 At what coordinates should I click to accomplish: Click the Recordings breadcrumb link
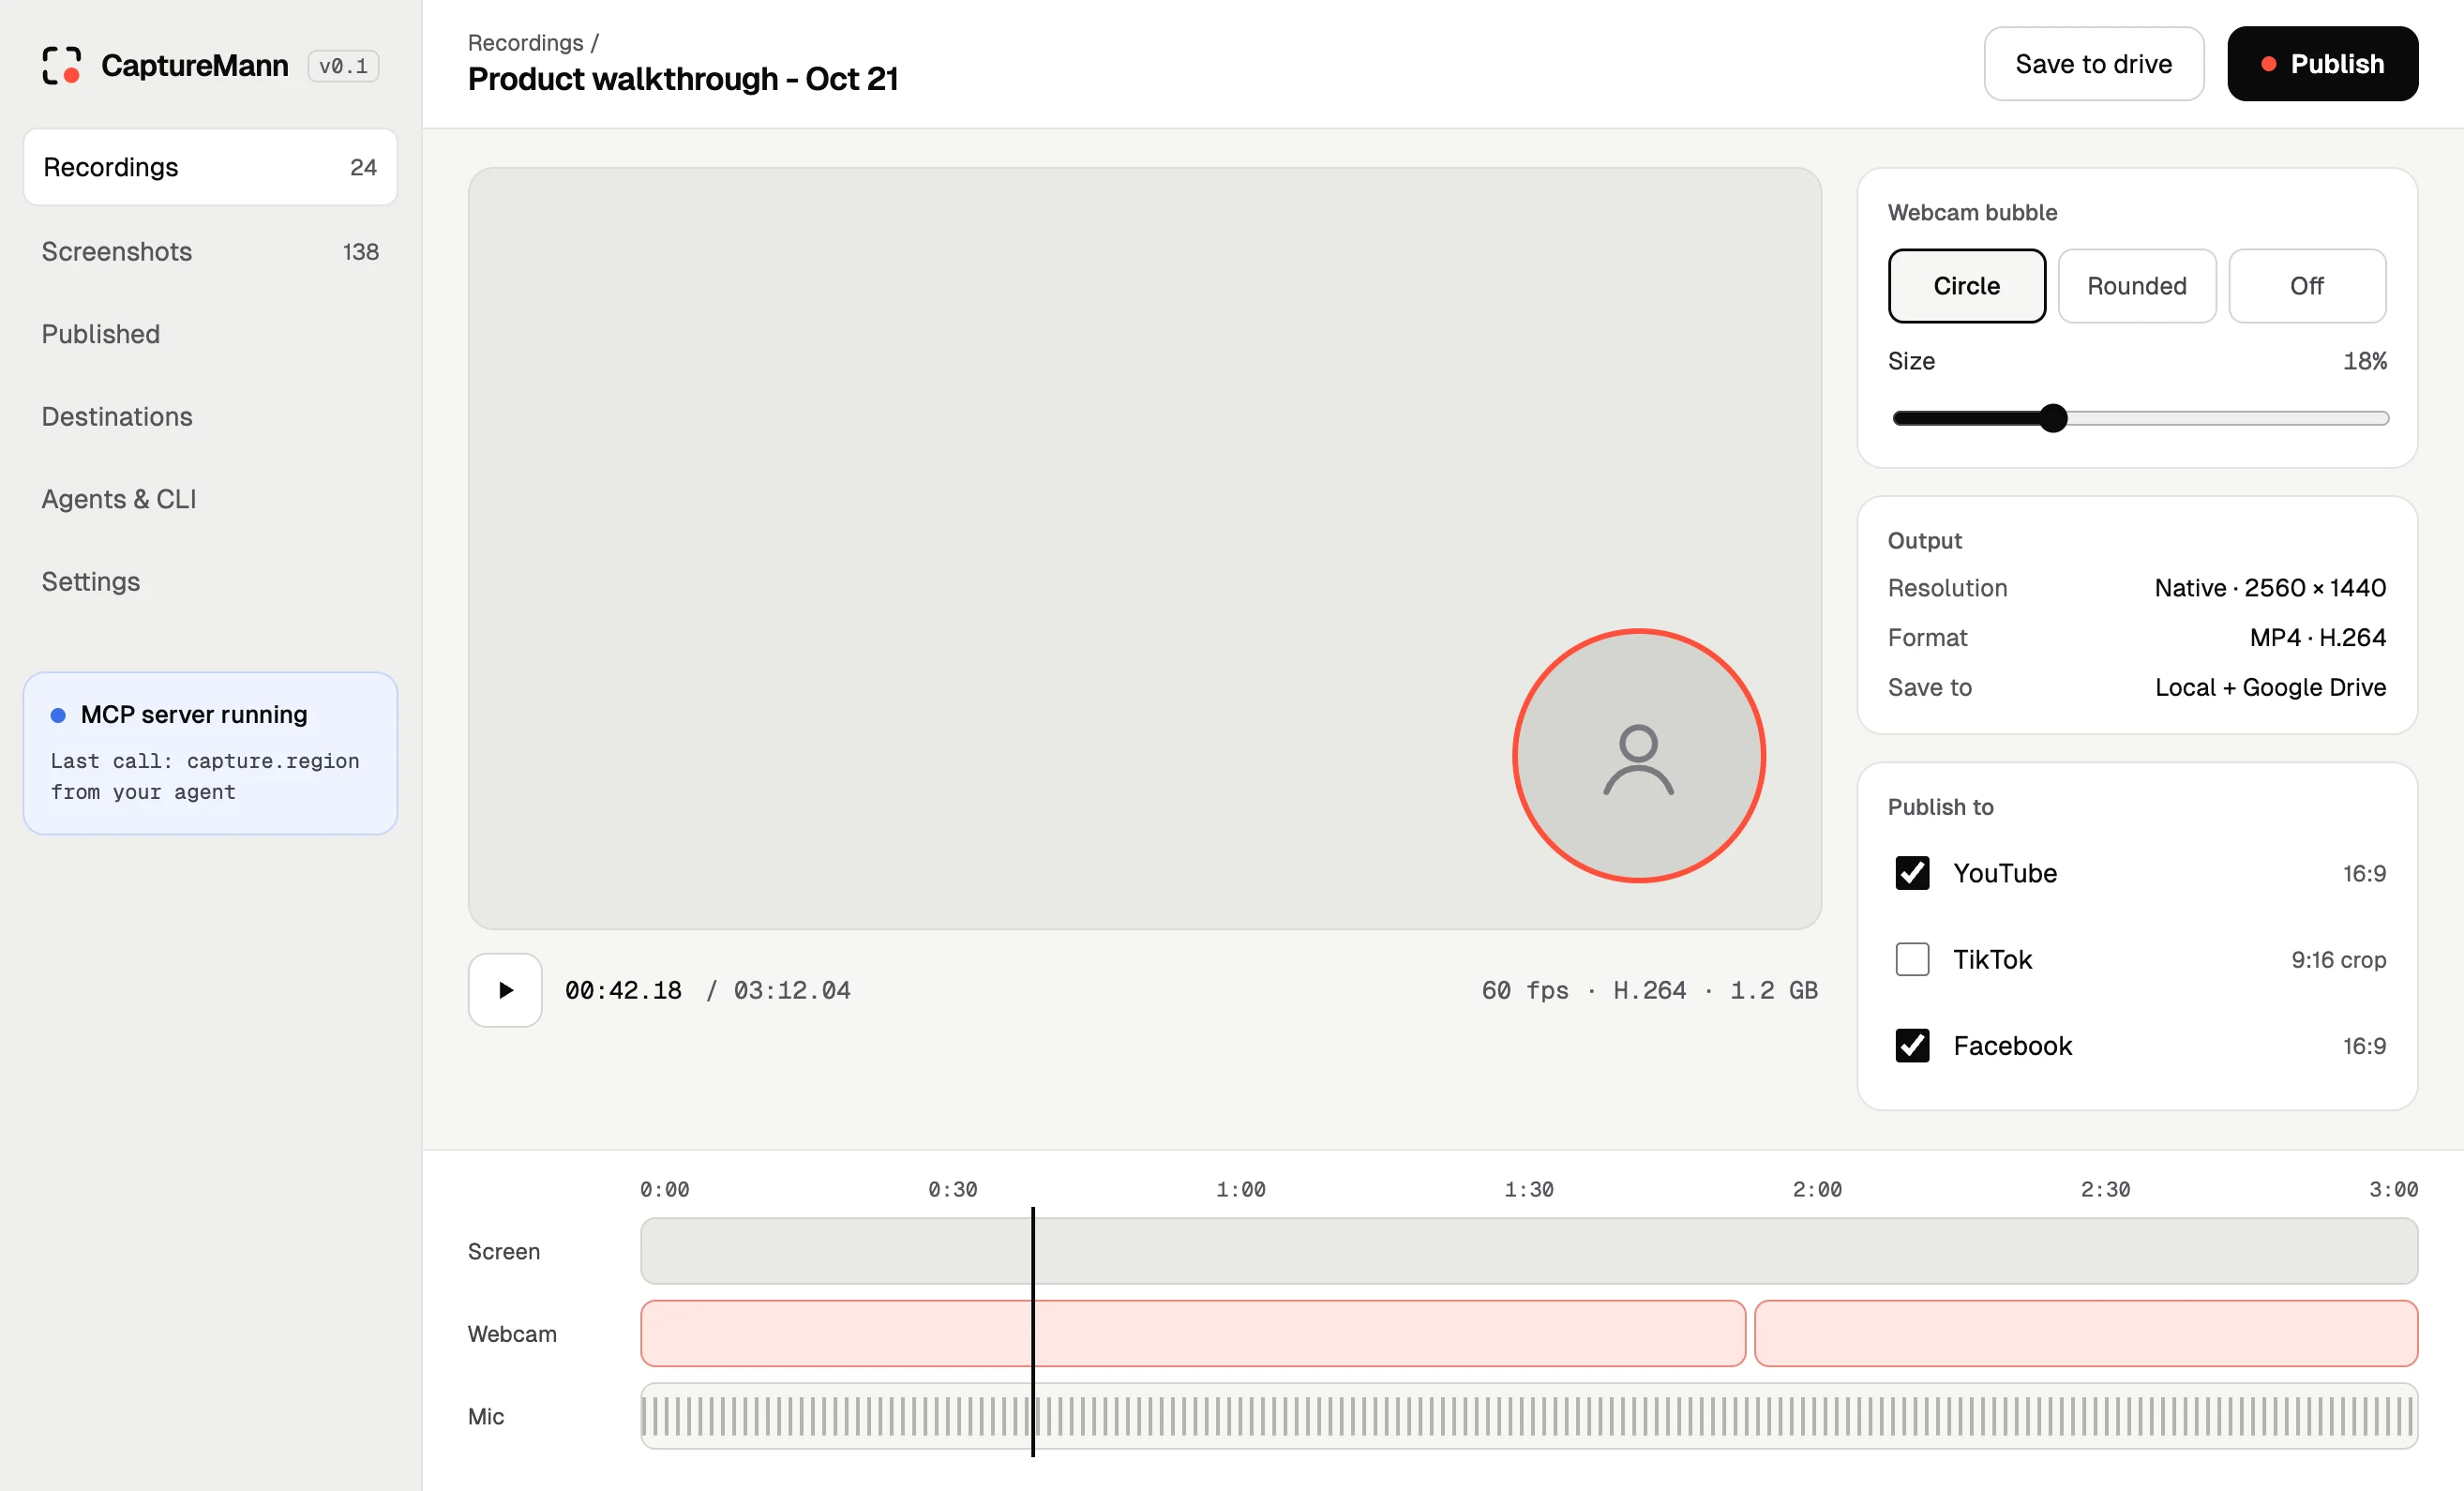(525, 43)
